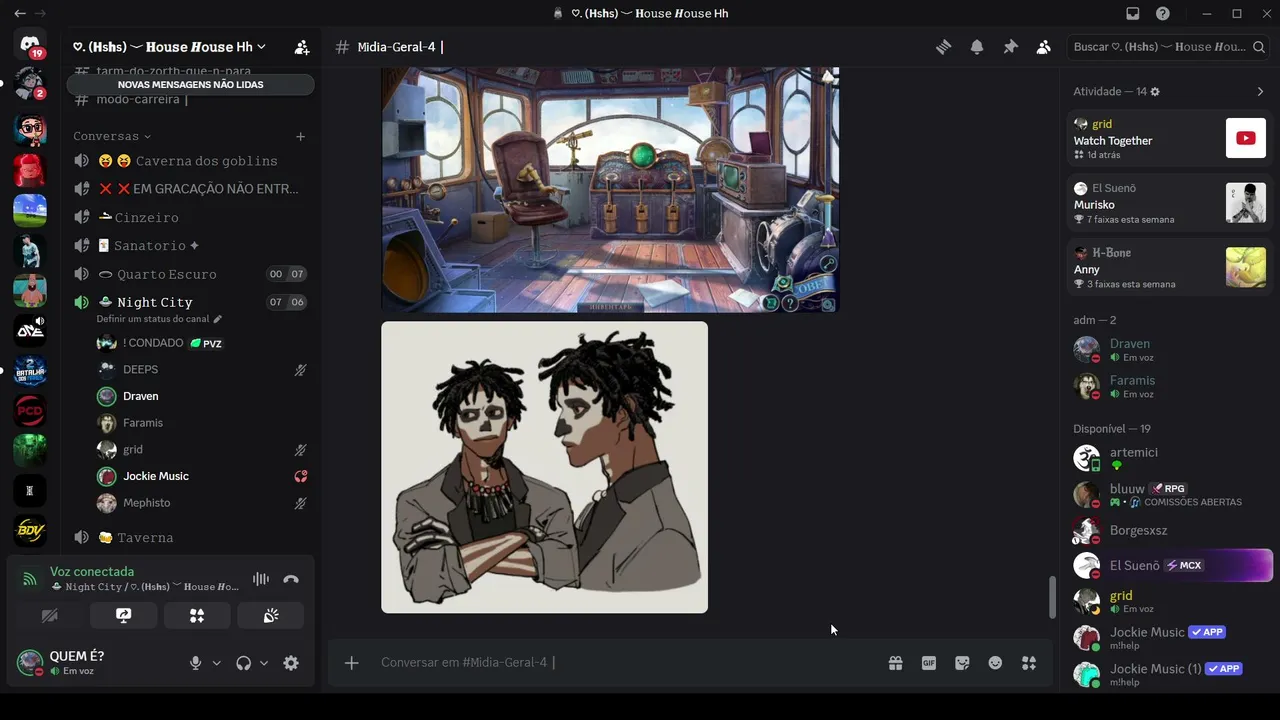The width and height of the screenshot is (1280, 720).
Task: Select the Sanatorio voice channel
Action: tap(190, 245)
